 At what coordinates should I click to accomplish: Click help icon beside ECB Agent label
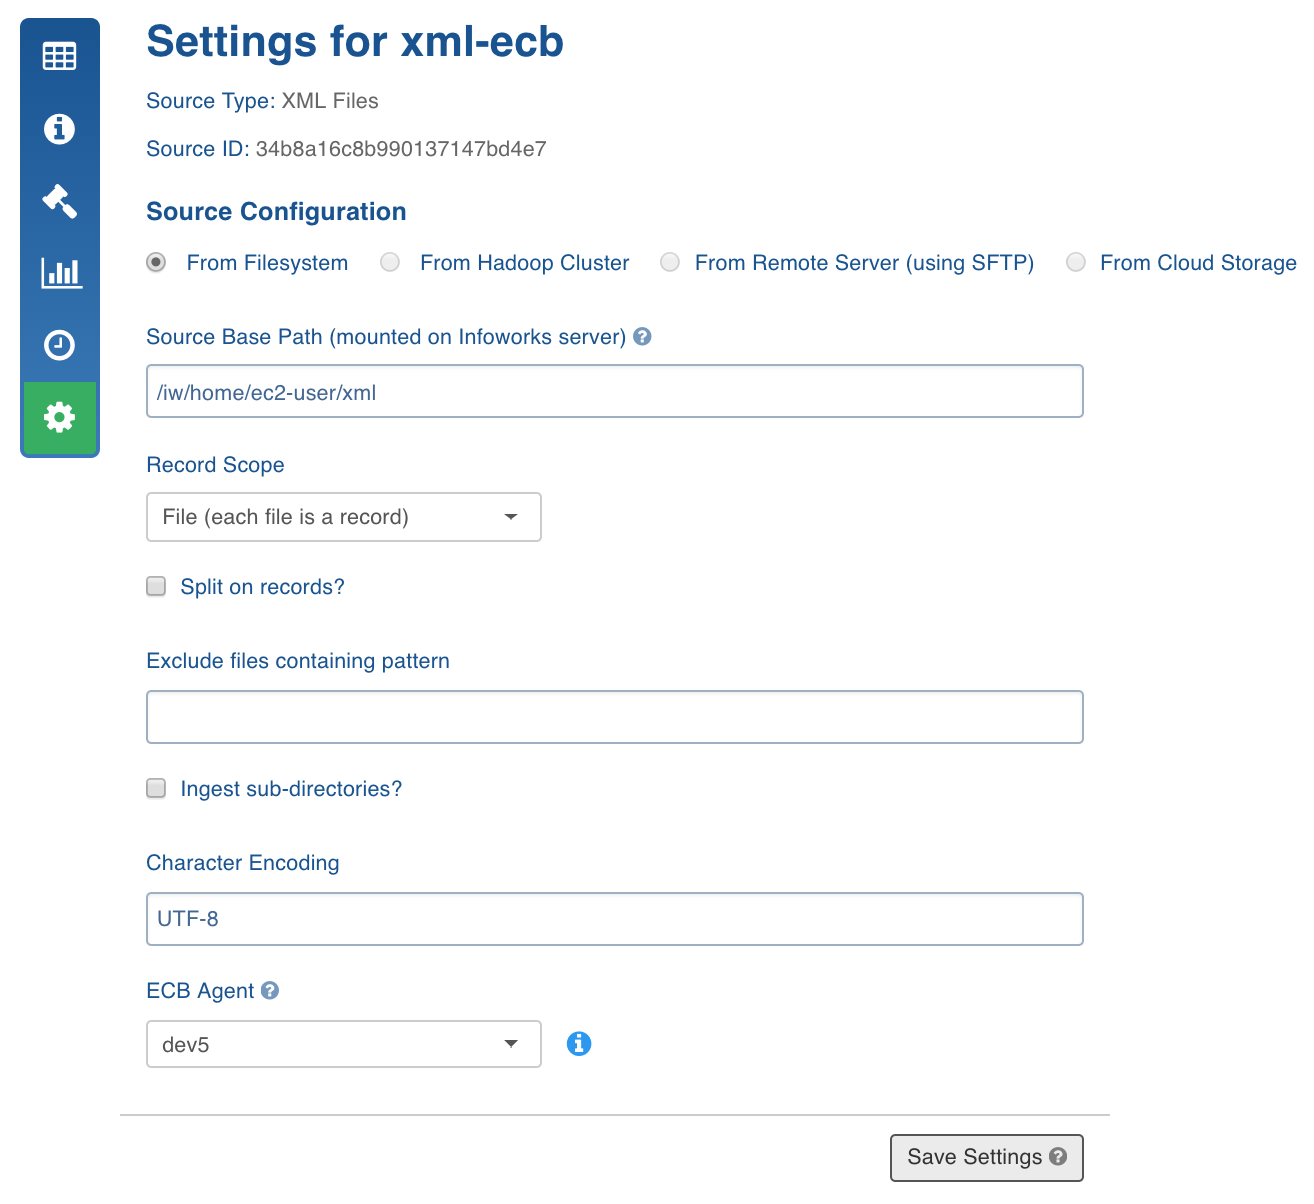(x=270, y=990)
